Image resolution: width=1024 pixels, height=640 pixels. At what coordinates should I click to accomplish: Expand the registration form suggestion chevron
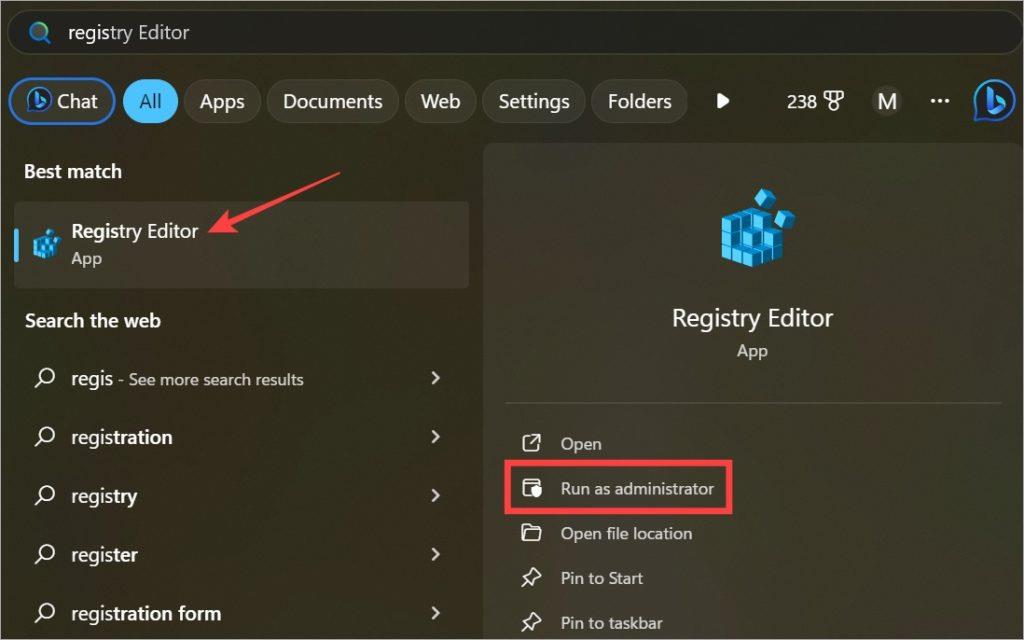[x=435, y=613]
